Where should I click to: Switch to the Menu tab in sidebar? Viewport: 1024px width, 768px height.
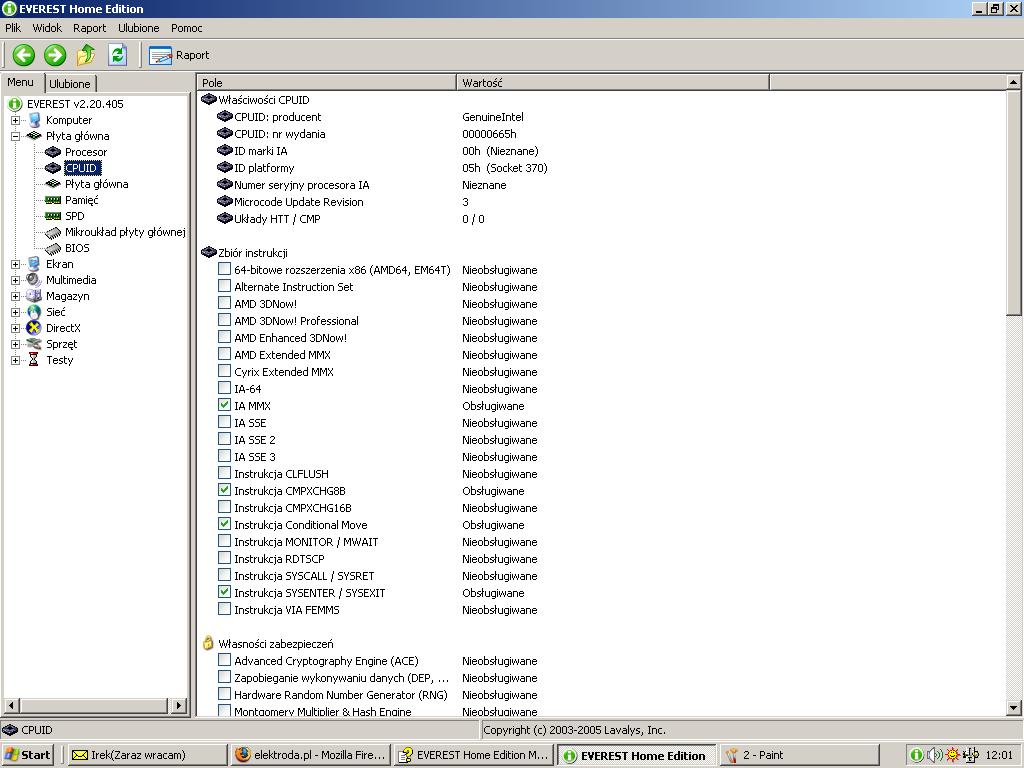pyautogui.click(x=21, y=82)
